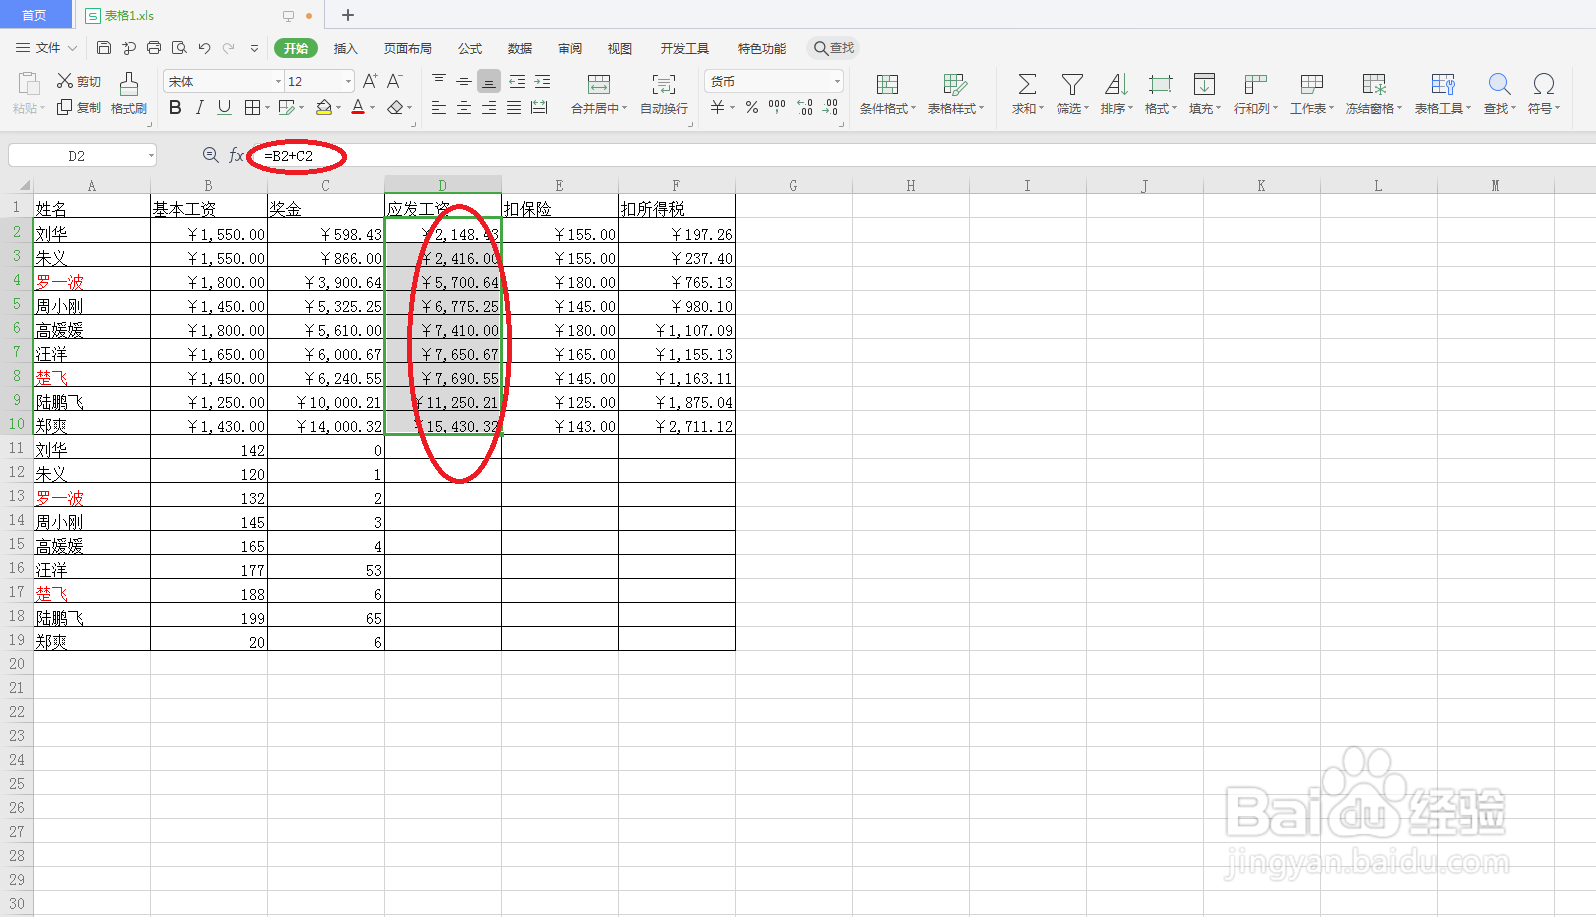Undo the last action

pyautogui.click(x=204, y=48)
